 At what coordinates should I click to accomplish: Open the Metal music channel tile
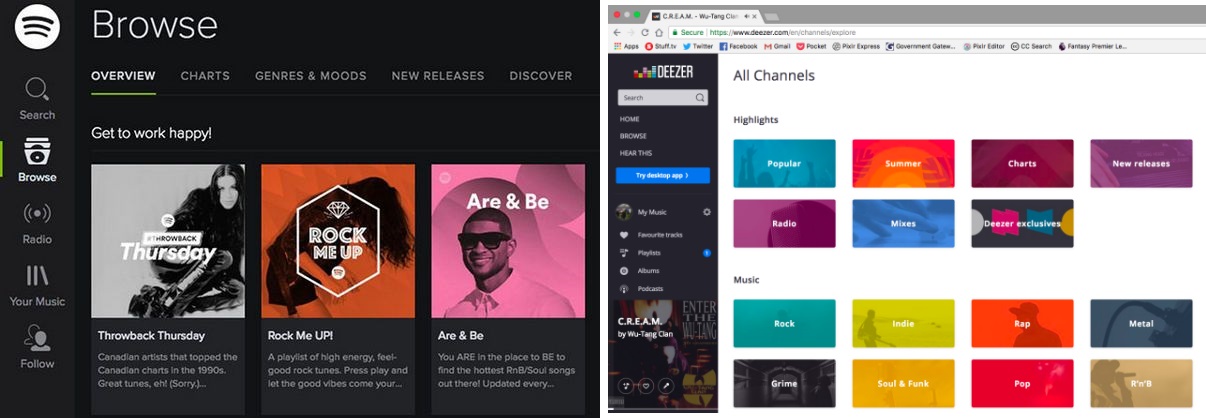coord(1141,324)
